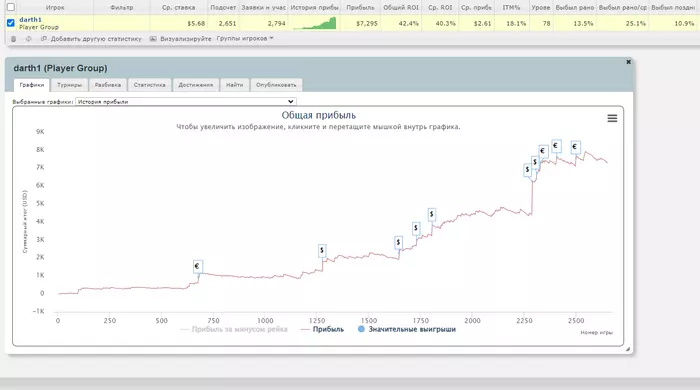Switch to the 'Статистика' tab
Screen dimensions: 700x390
coord(150,85)
